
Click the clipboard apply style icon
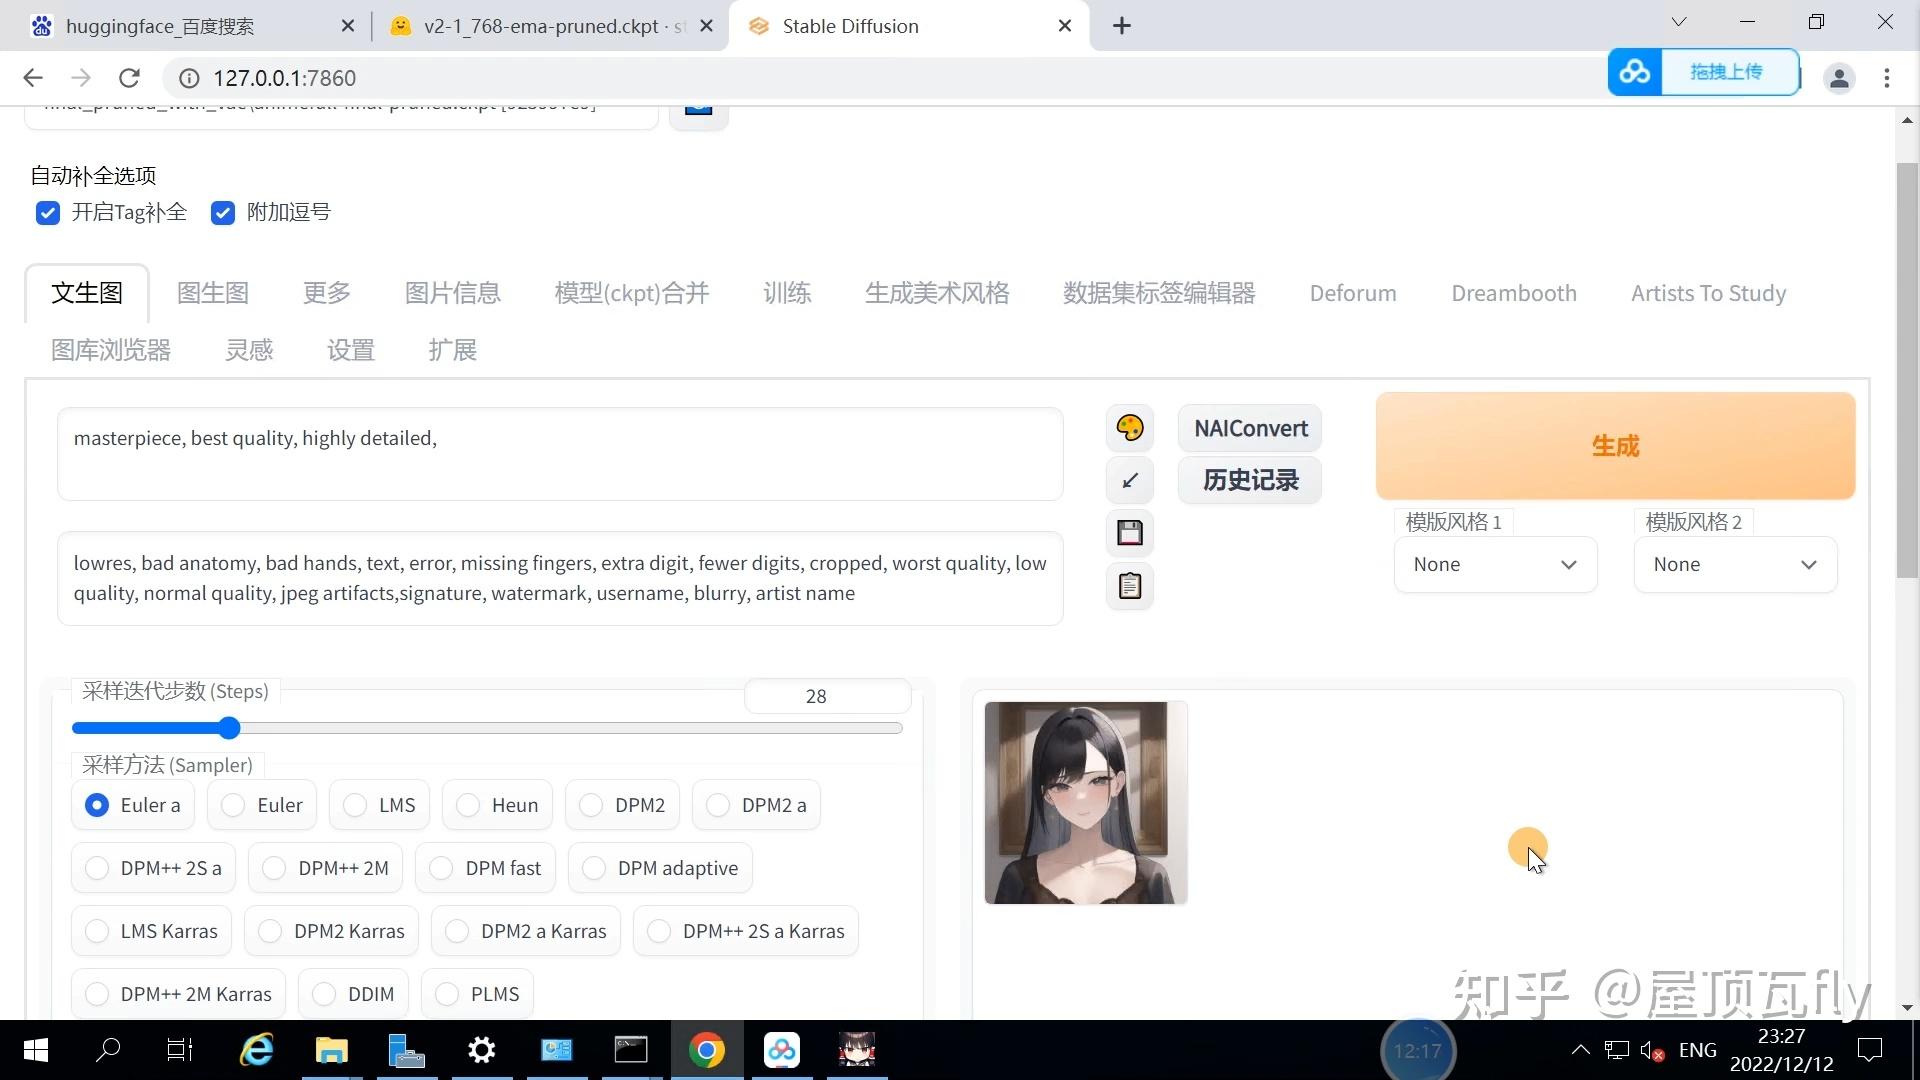point(1130,585)
